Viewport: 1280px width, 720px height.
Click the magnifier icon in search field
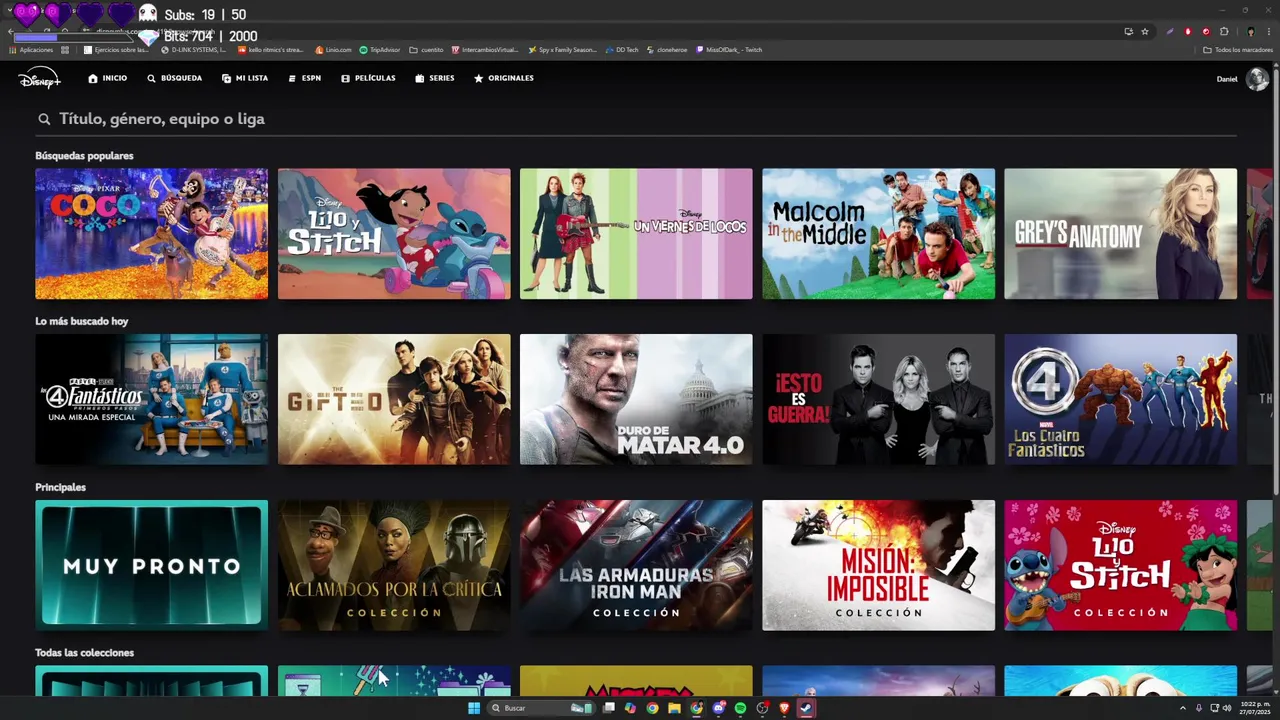pos(44,119)
